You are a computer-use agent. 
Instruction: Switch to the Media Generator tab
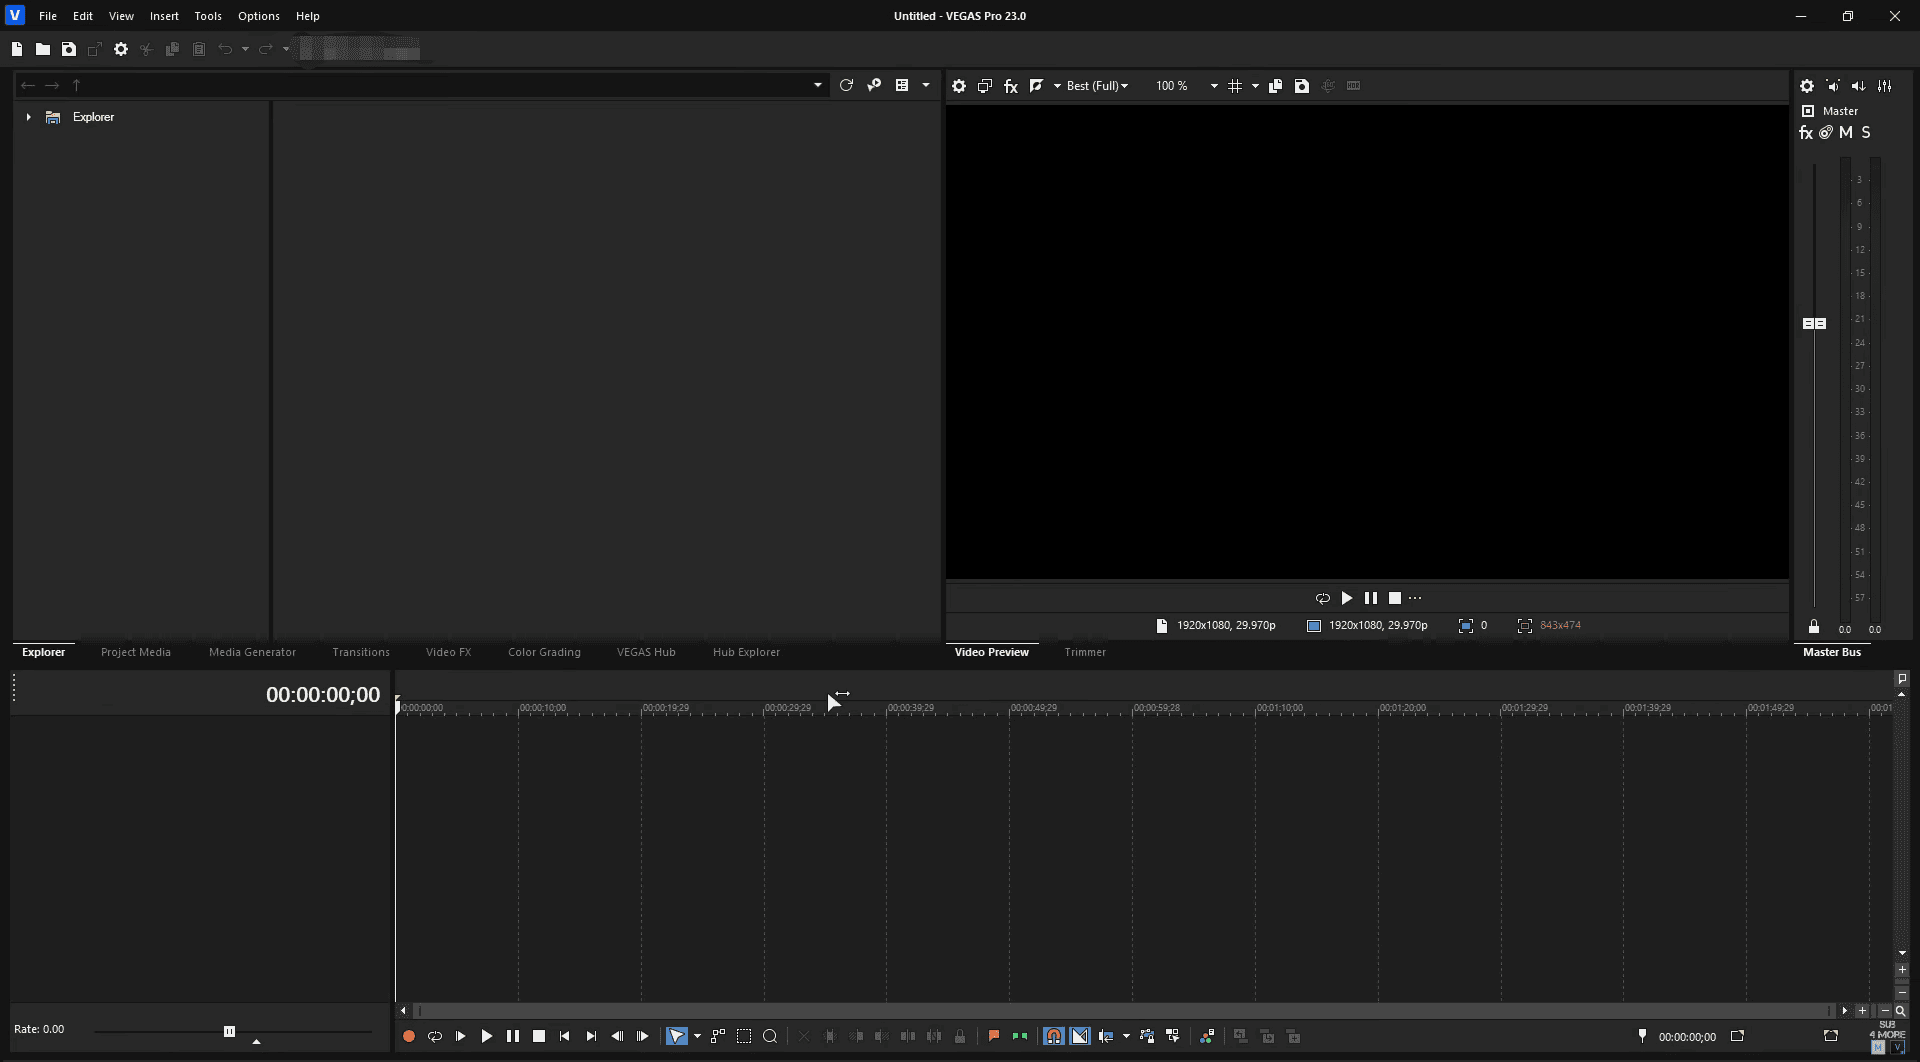[252, 652]
